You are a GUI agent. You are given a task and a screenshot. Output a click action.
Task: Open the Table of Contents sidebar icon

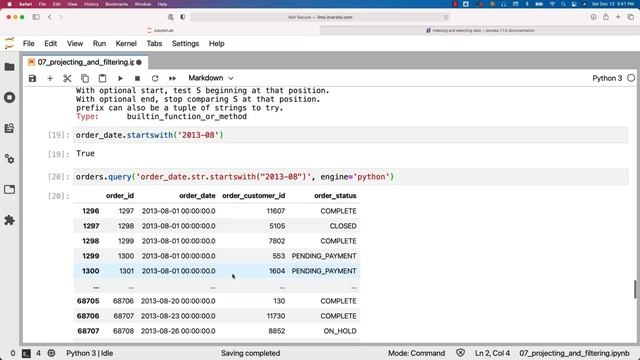9,128
